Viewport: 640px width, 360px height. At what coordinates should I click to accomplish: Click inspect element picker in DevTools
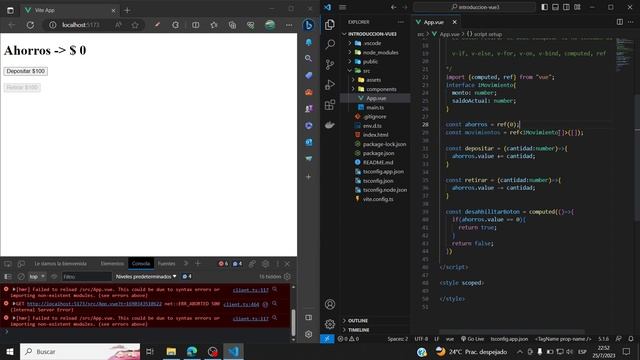coord(8,264)
